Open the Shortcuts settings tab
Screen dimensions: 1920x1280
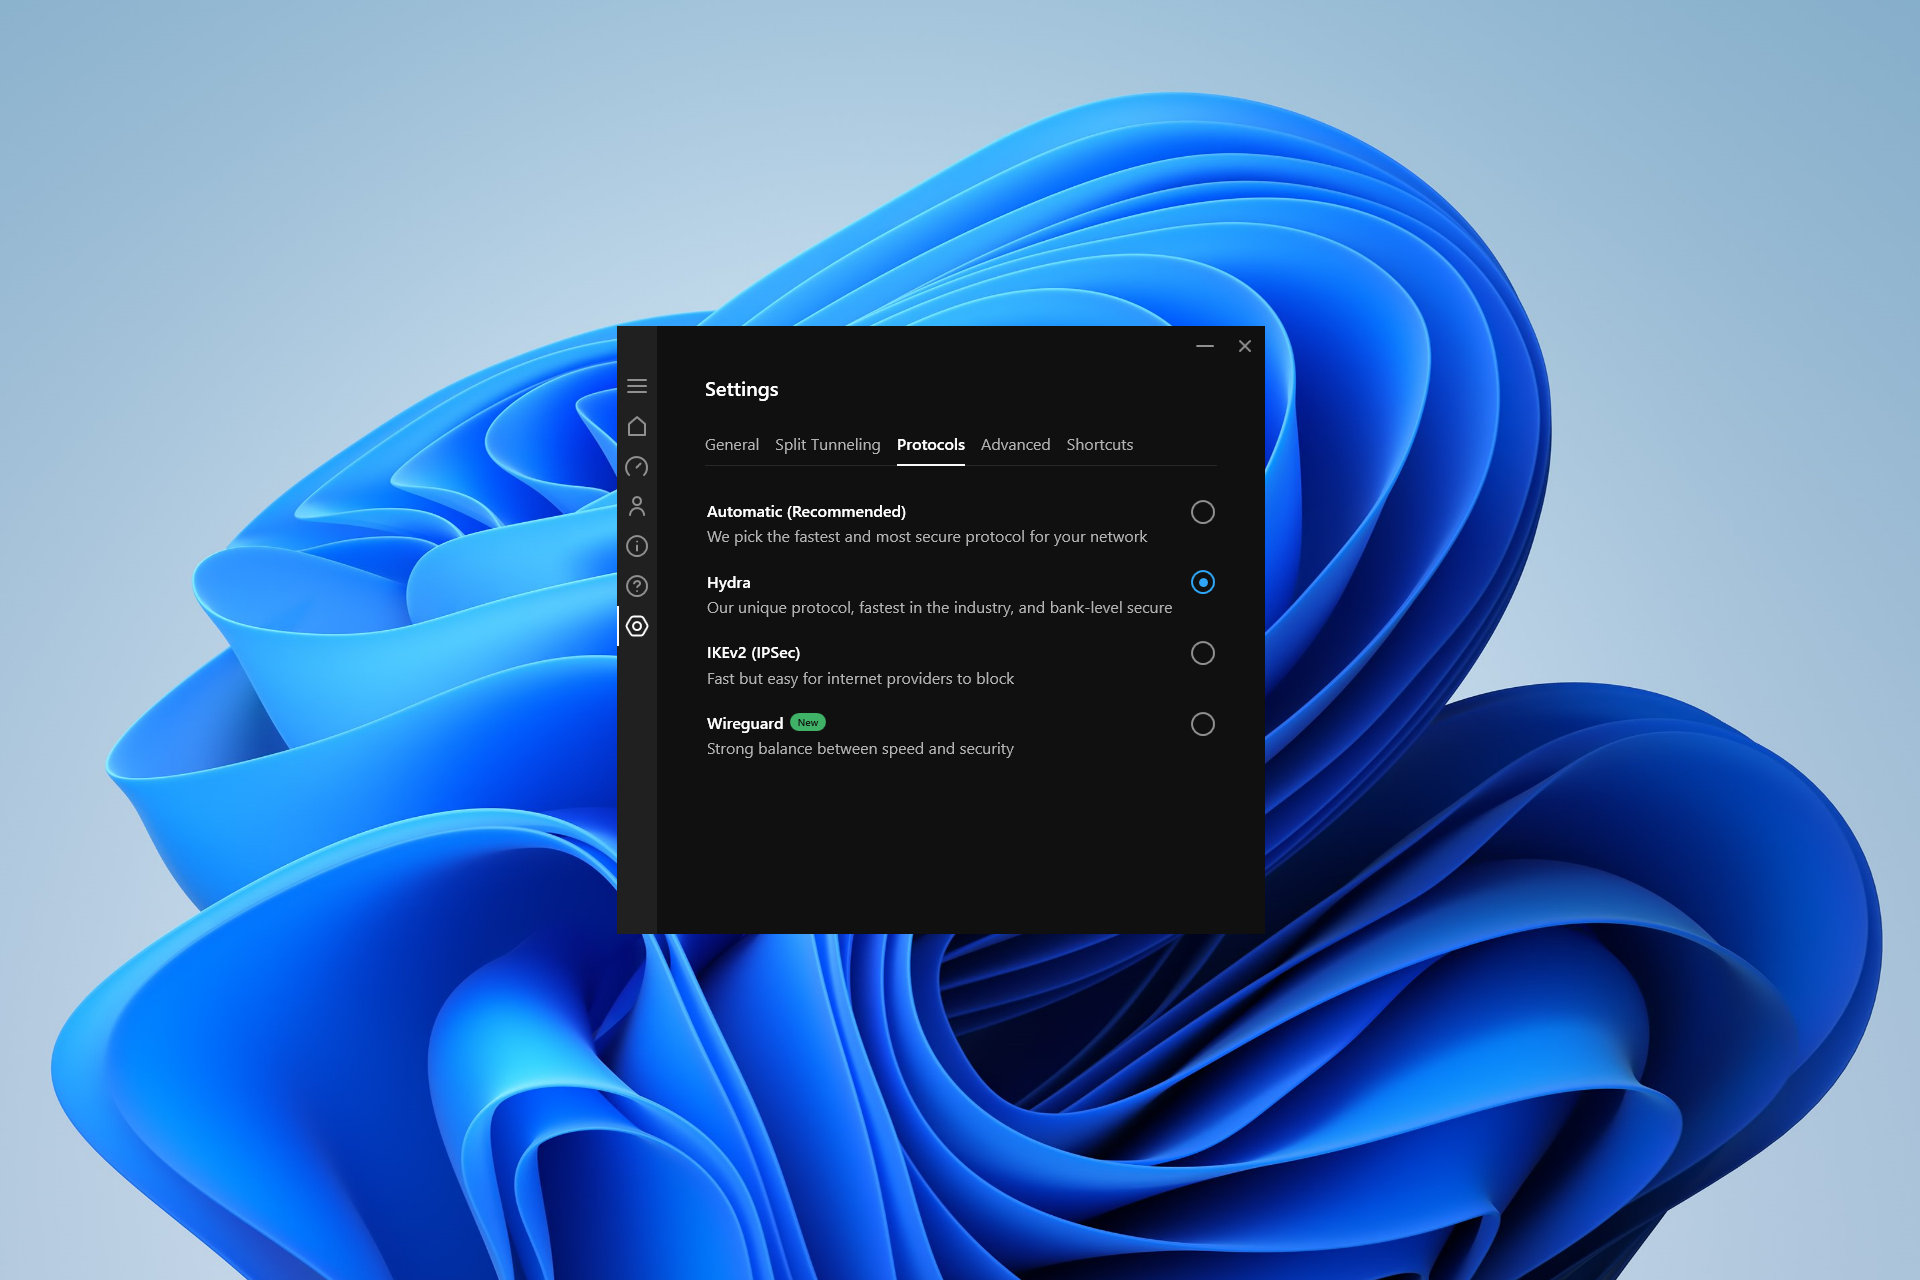(1097, 444)
